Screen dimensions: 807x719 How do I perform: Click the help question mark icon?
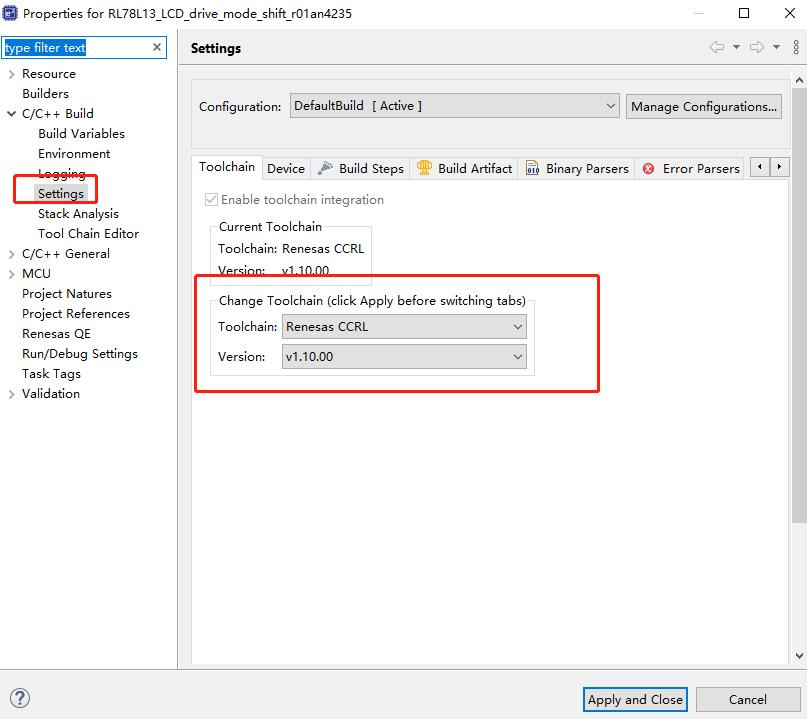pos(19,698)
